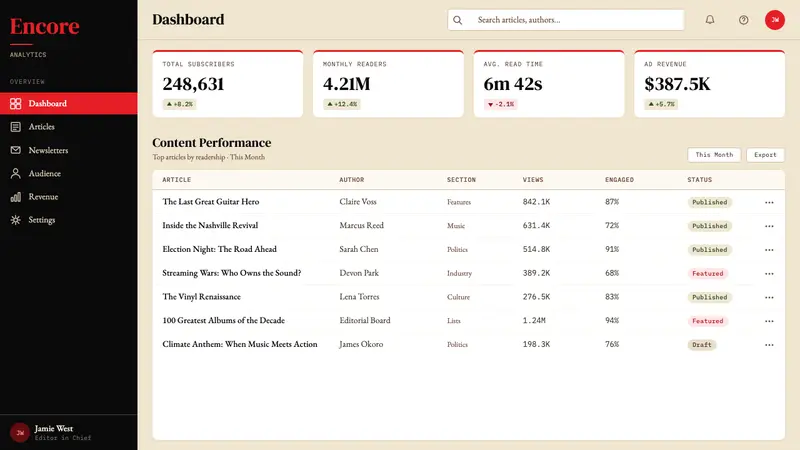Open article 100 Greatest Albums of the Decade

tap(223, 320)
